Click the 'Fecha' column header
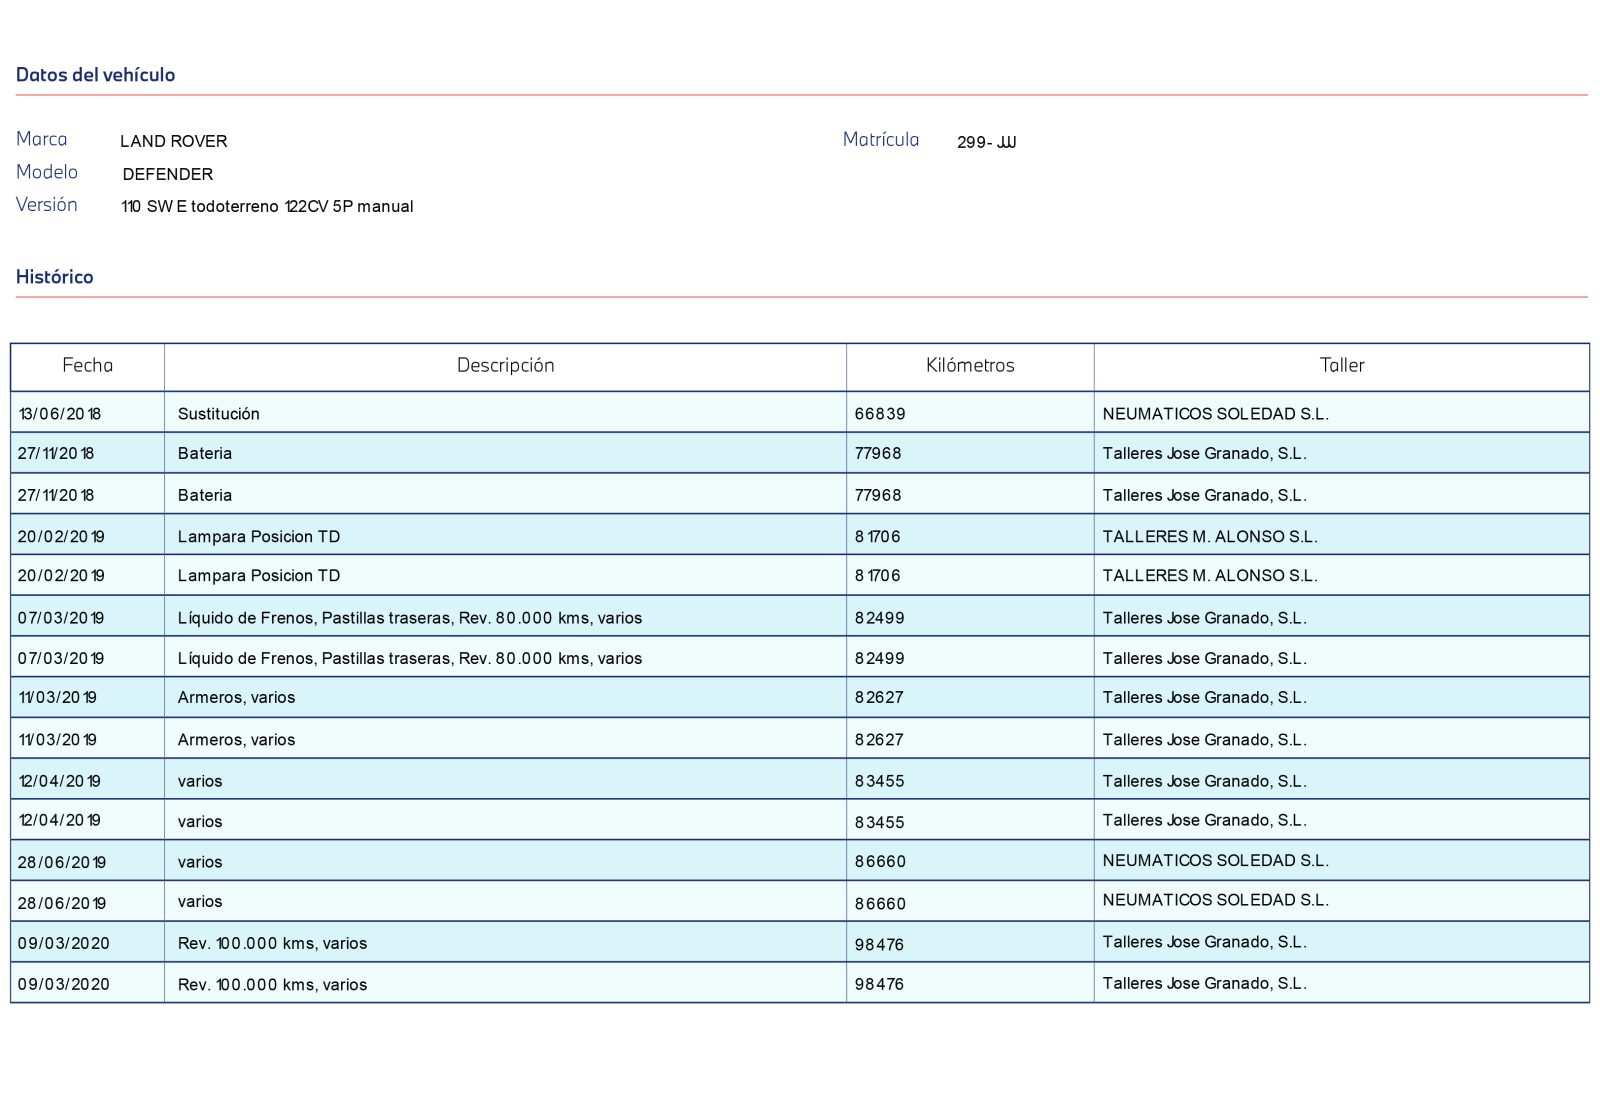This screenshot has height=1117, width=1600. tap(87, 366)
